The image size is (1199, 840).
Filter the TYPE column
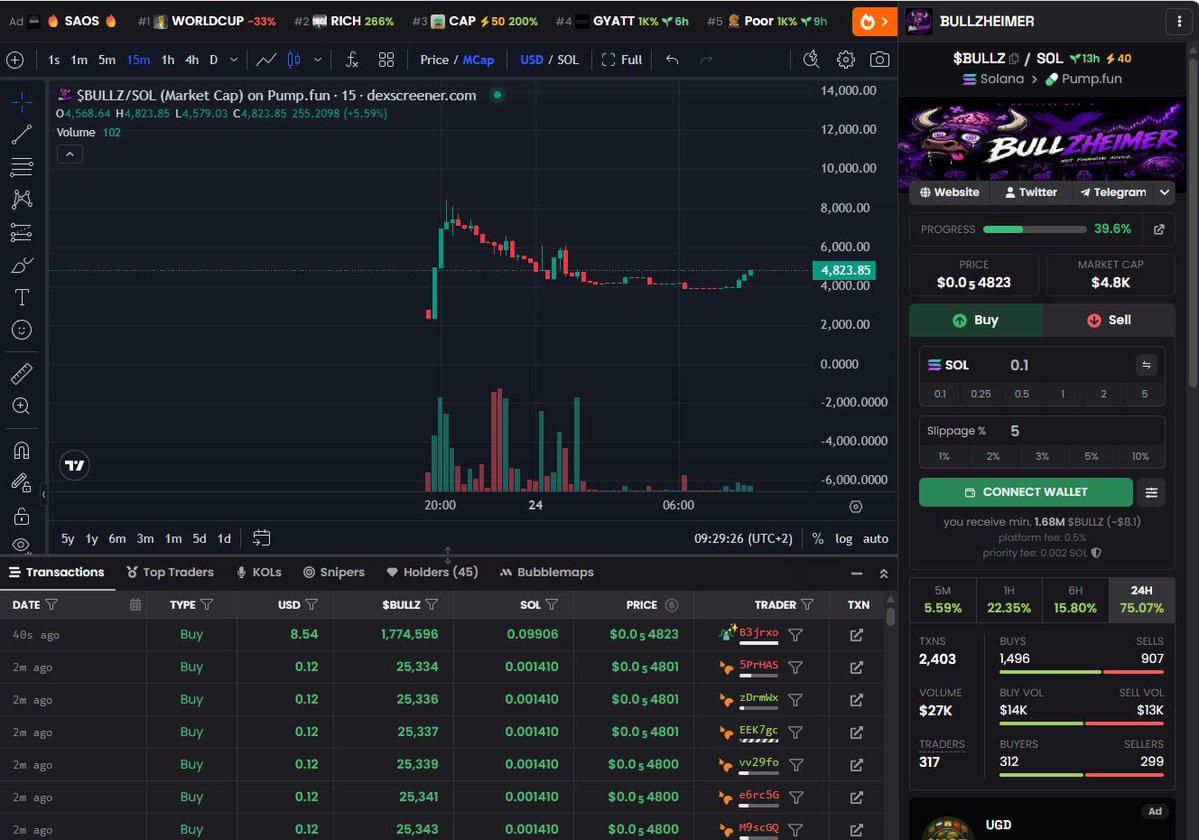tap(206, 605)
